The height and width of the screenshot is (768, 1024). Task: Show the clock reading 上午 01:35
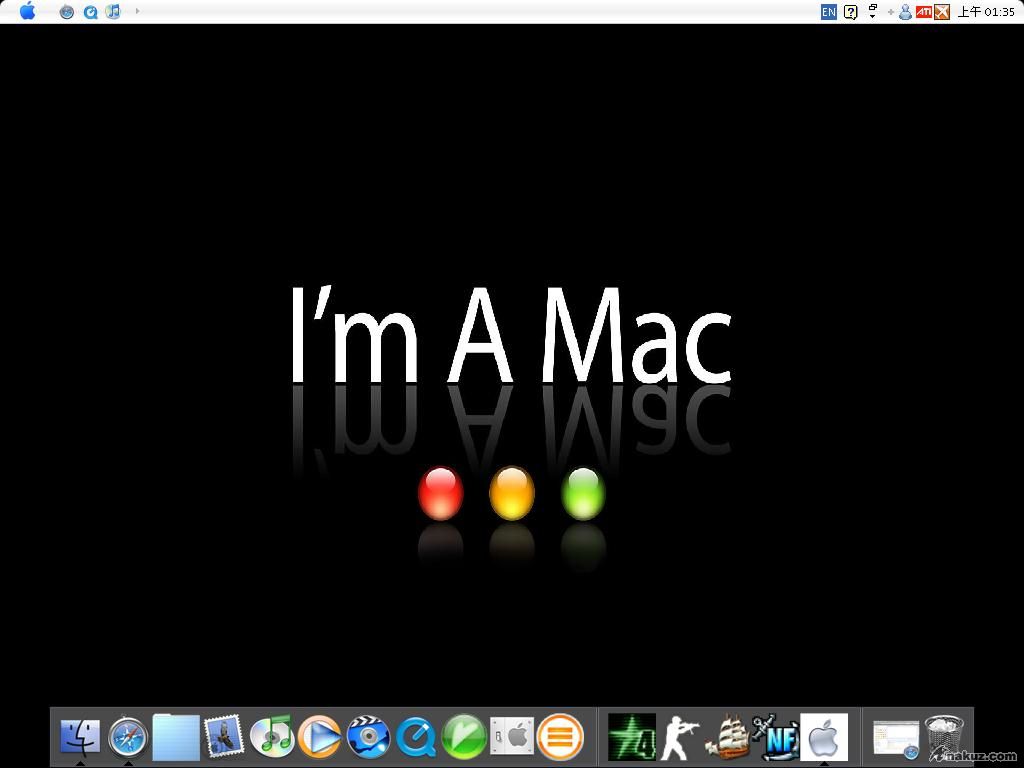(986, 12)
